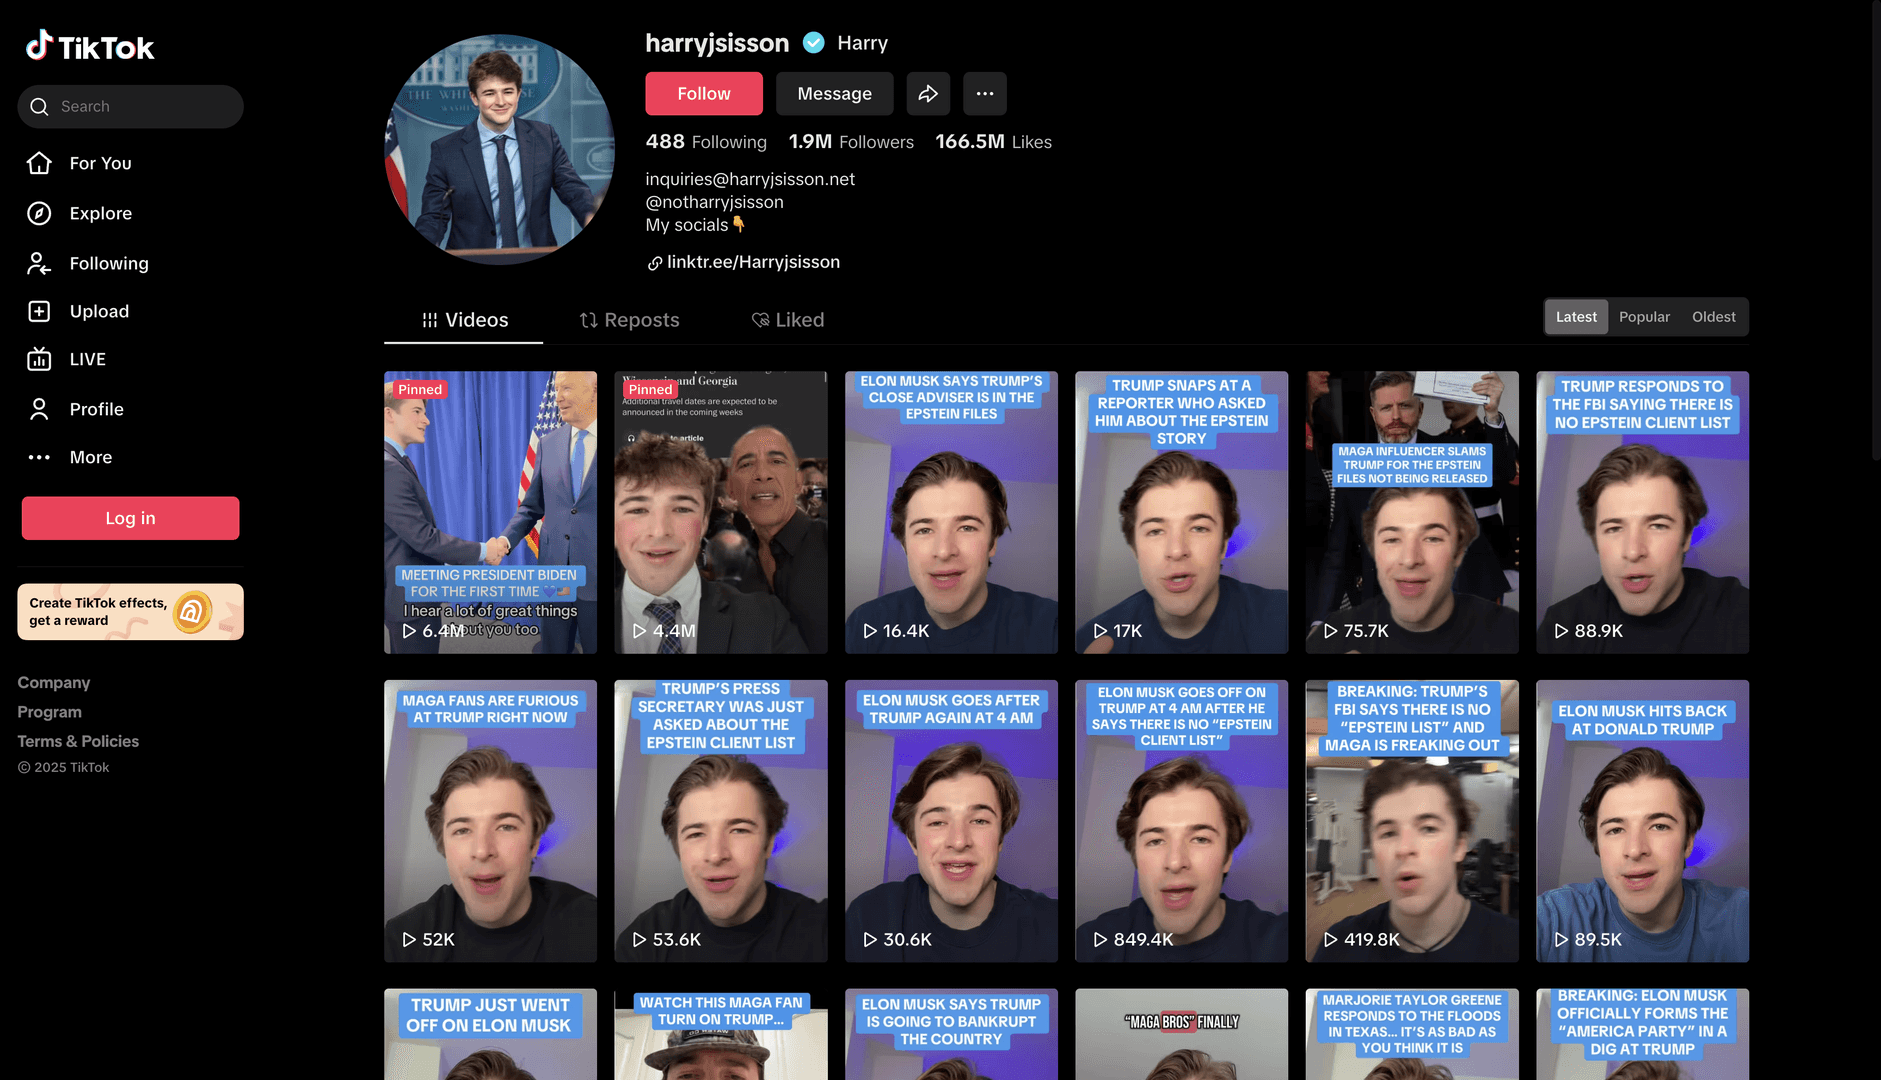Expand the Company footer section
This screenshot has height=1080, width=1881.
(54, 682)
